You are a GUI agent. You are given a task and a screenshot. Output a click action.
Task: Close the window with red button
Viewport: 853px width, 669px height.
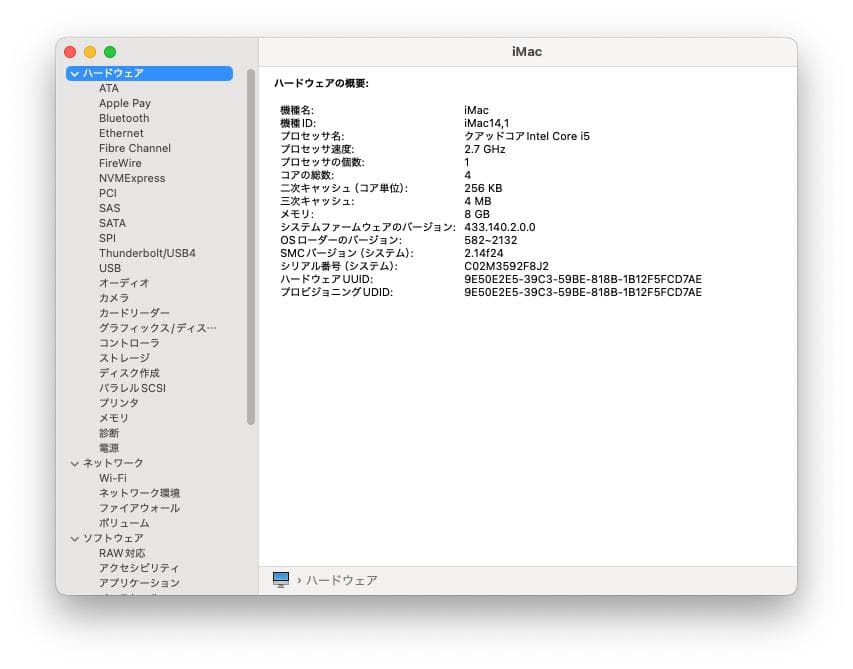point(70,52)
